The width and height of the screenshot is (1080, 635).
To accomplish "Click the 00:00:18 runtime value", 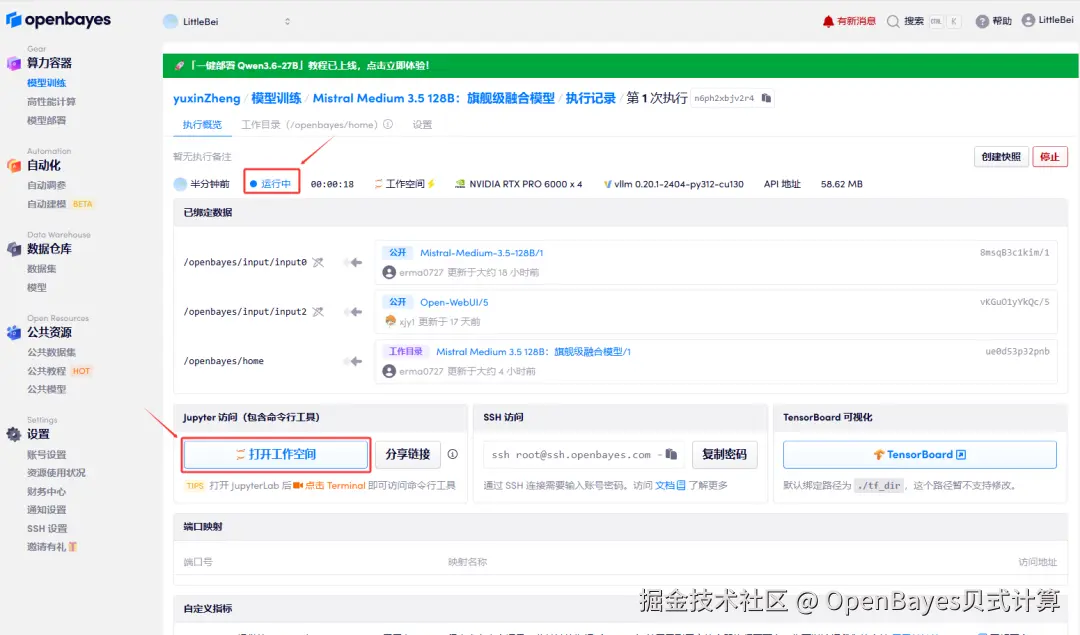I will pos(332,185).
